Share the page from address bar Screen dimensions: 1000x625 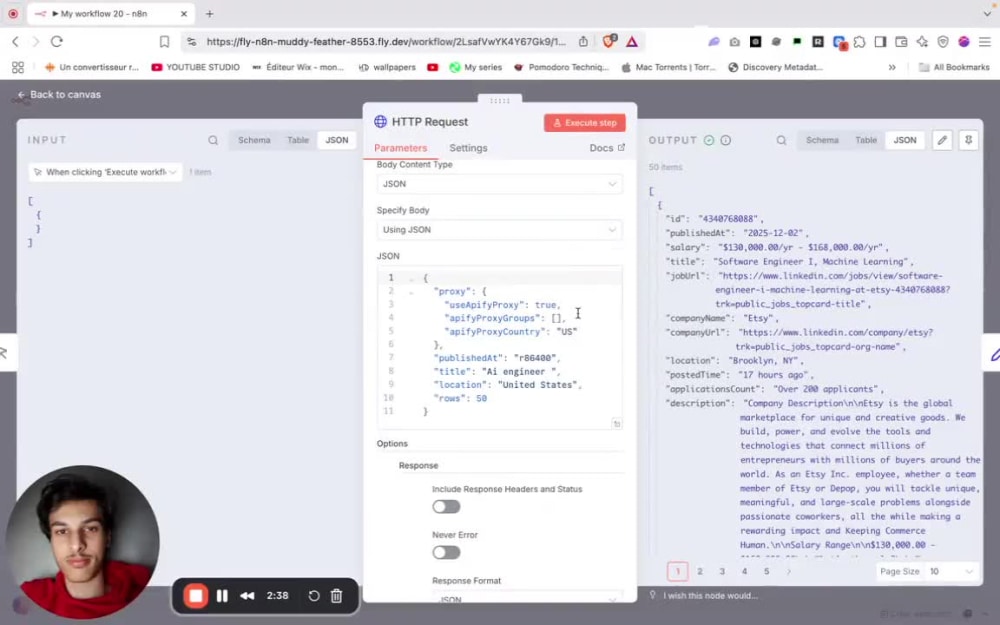click(x=583, y=41)
